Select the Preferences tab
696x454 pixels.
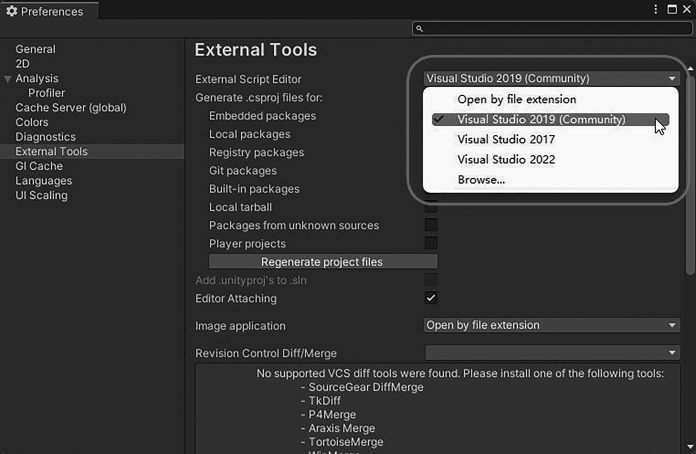(49, 11)
